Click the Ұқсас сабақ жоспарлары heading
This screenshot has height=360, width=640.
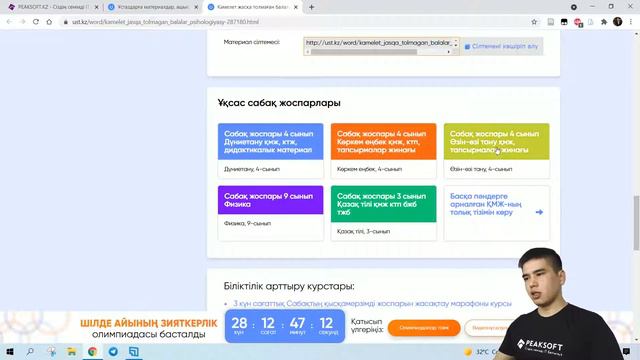coord(279,103)
